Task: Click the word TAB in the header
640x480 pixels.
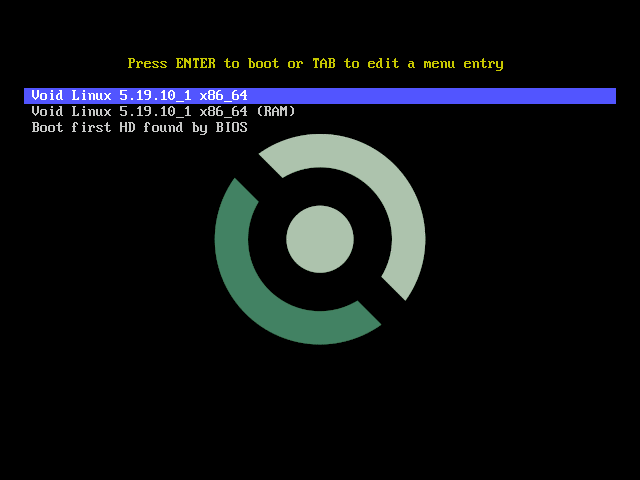Action: pos(323,64)
